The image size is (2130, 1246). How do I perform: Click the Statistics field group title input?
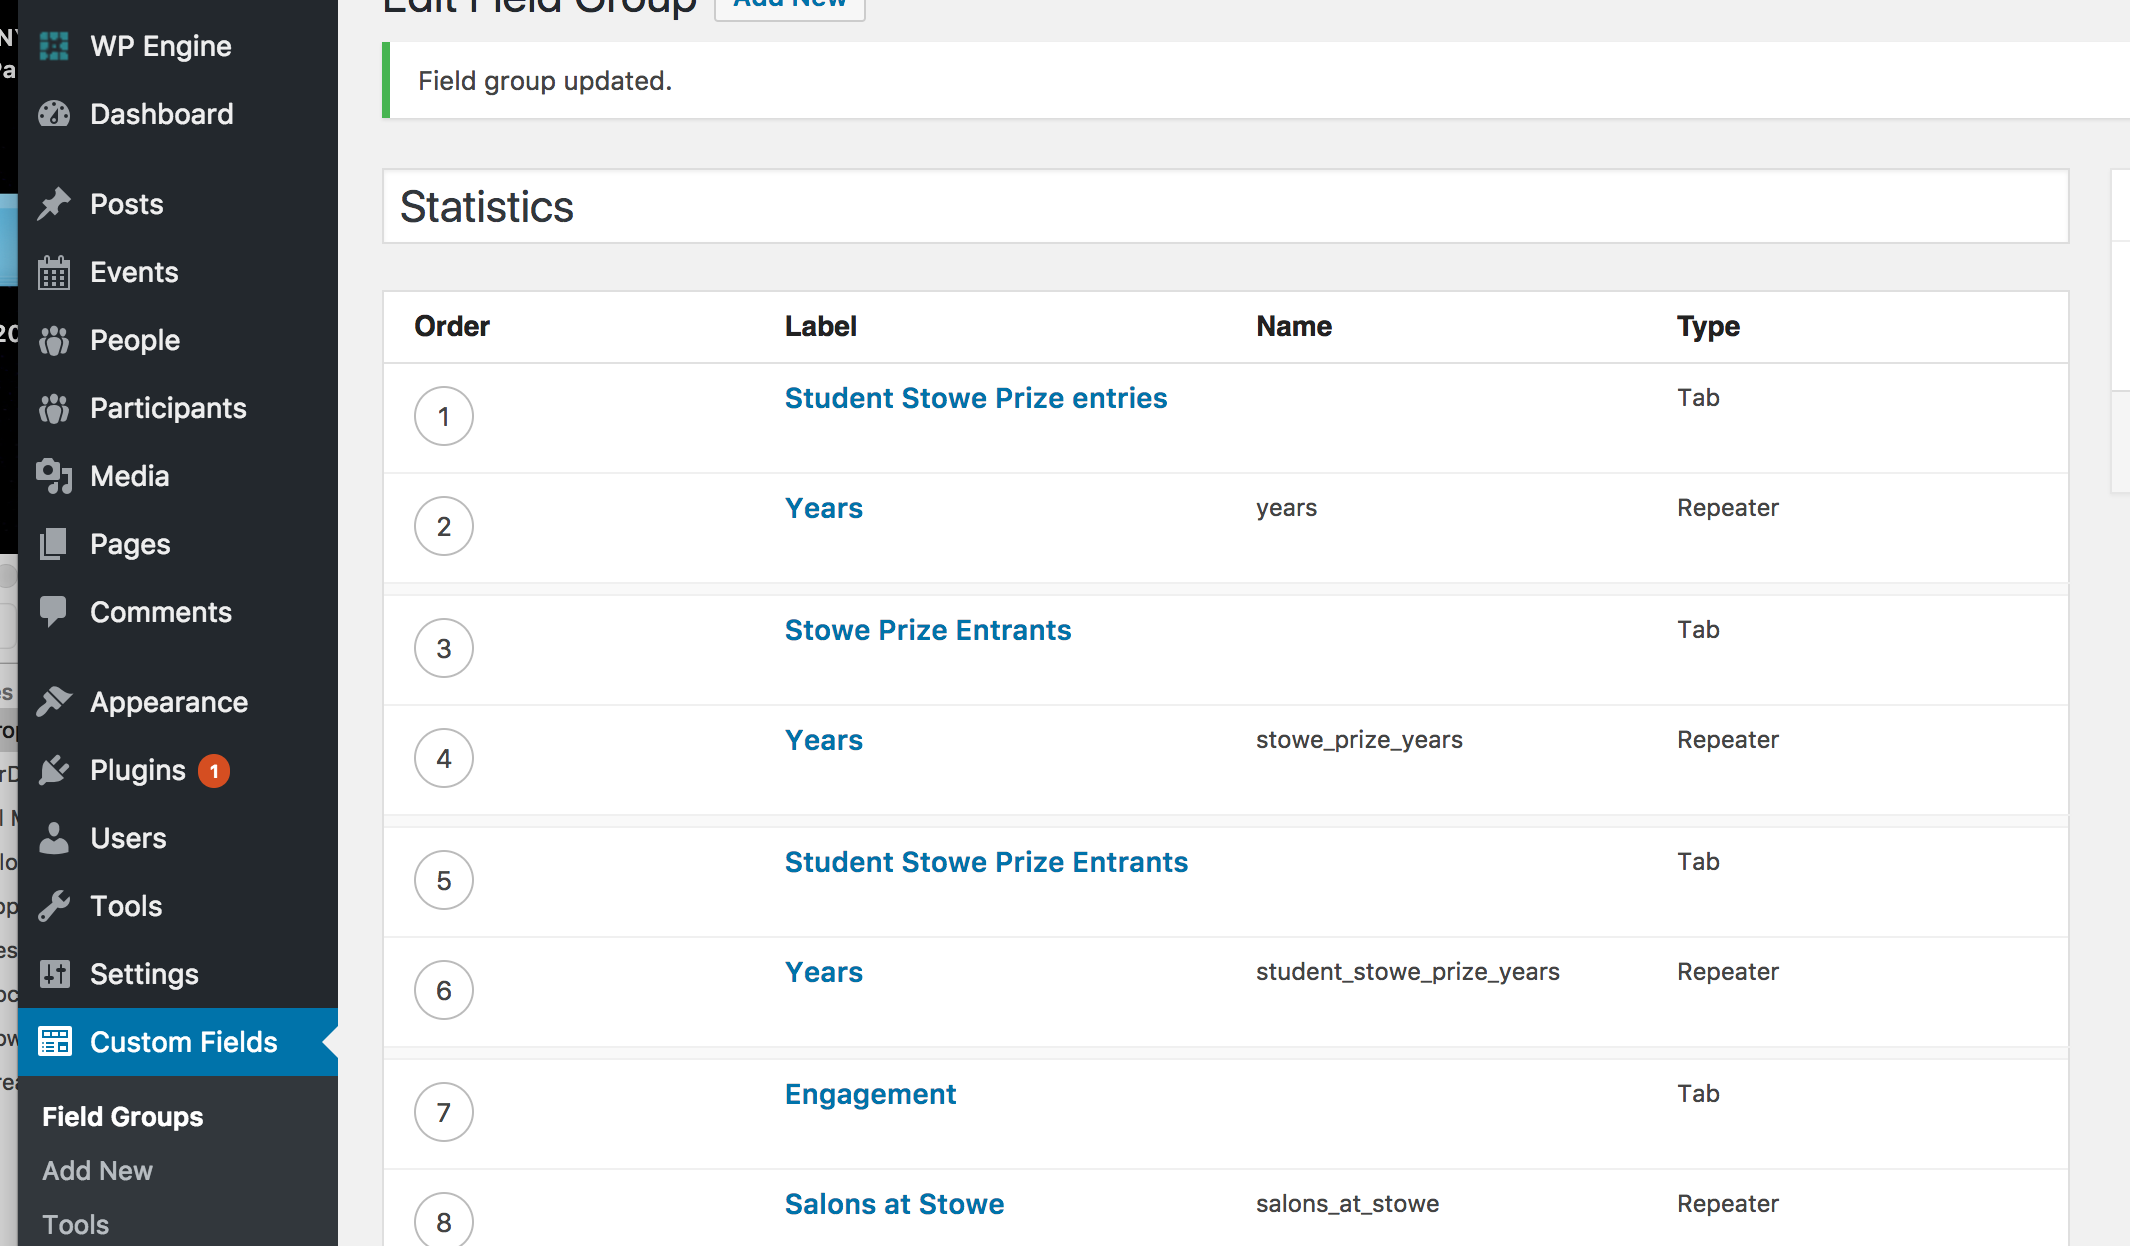[1225, 207]
